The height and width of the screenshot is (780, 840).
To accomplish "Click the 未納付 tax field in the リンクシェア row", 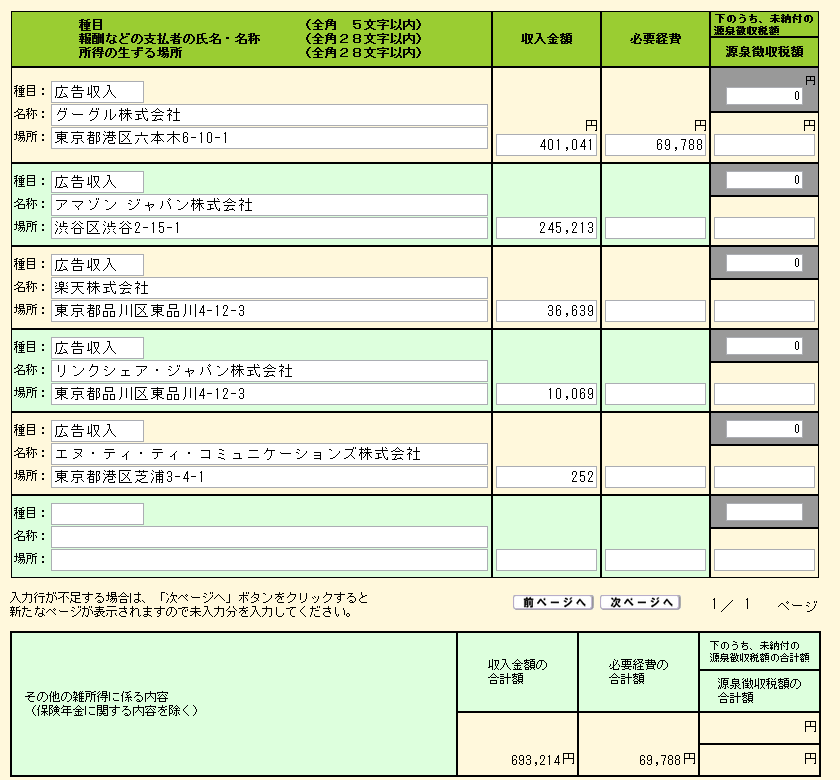I will coord(764,346).
